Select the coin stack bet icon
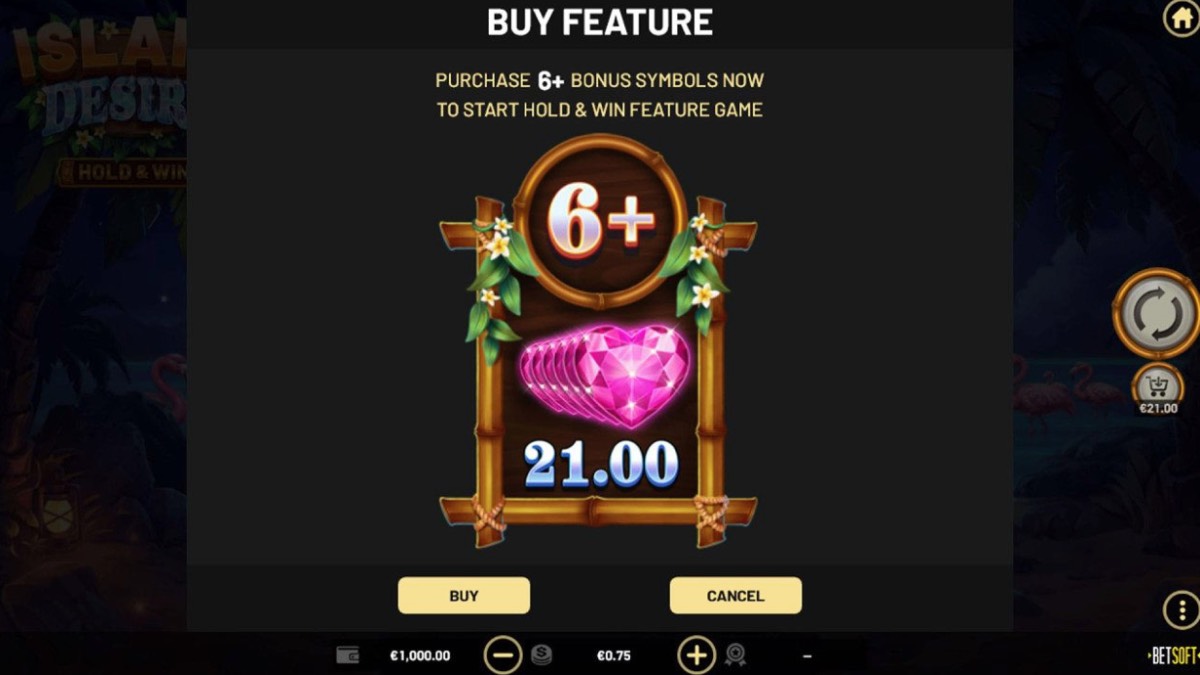Screen dimensions: 1200x675 [x=541, y=656]
